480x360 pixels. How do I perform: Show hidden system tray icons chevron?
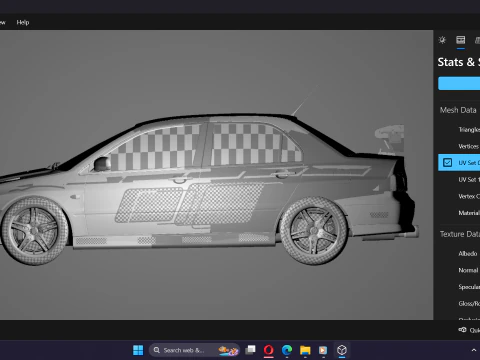pyautogui.click(x=474, y=350)
